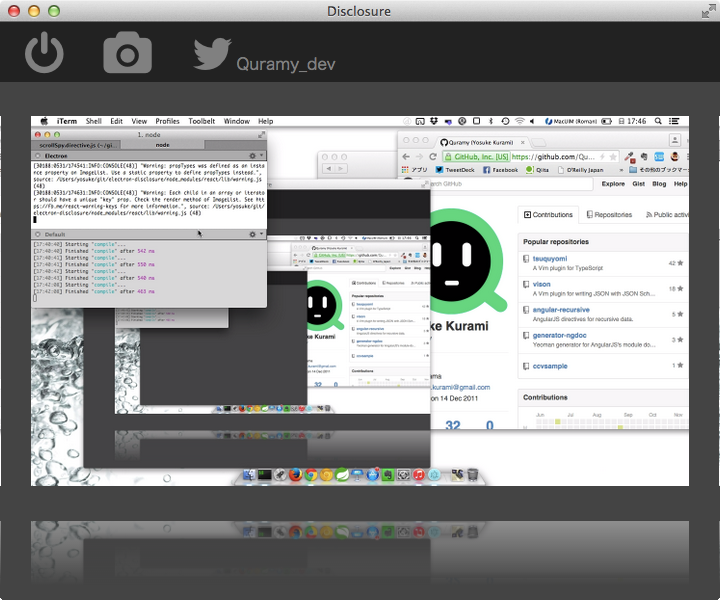Click the 17:46 clock in captured menu bar
The image size is (720, 600).
tap(636, 121)
